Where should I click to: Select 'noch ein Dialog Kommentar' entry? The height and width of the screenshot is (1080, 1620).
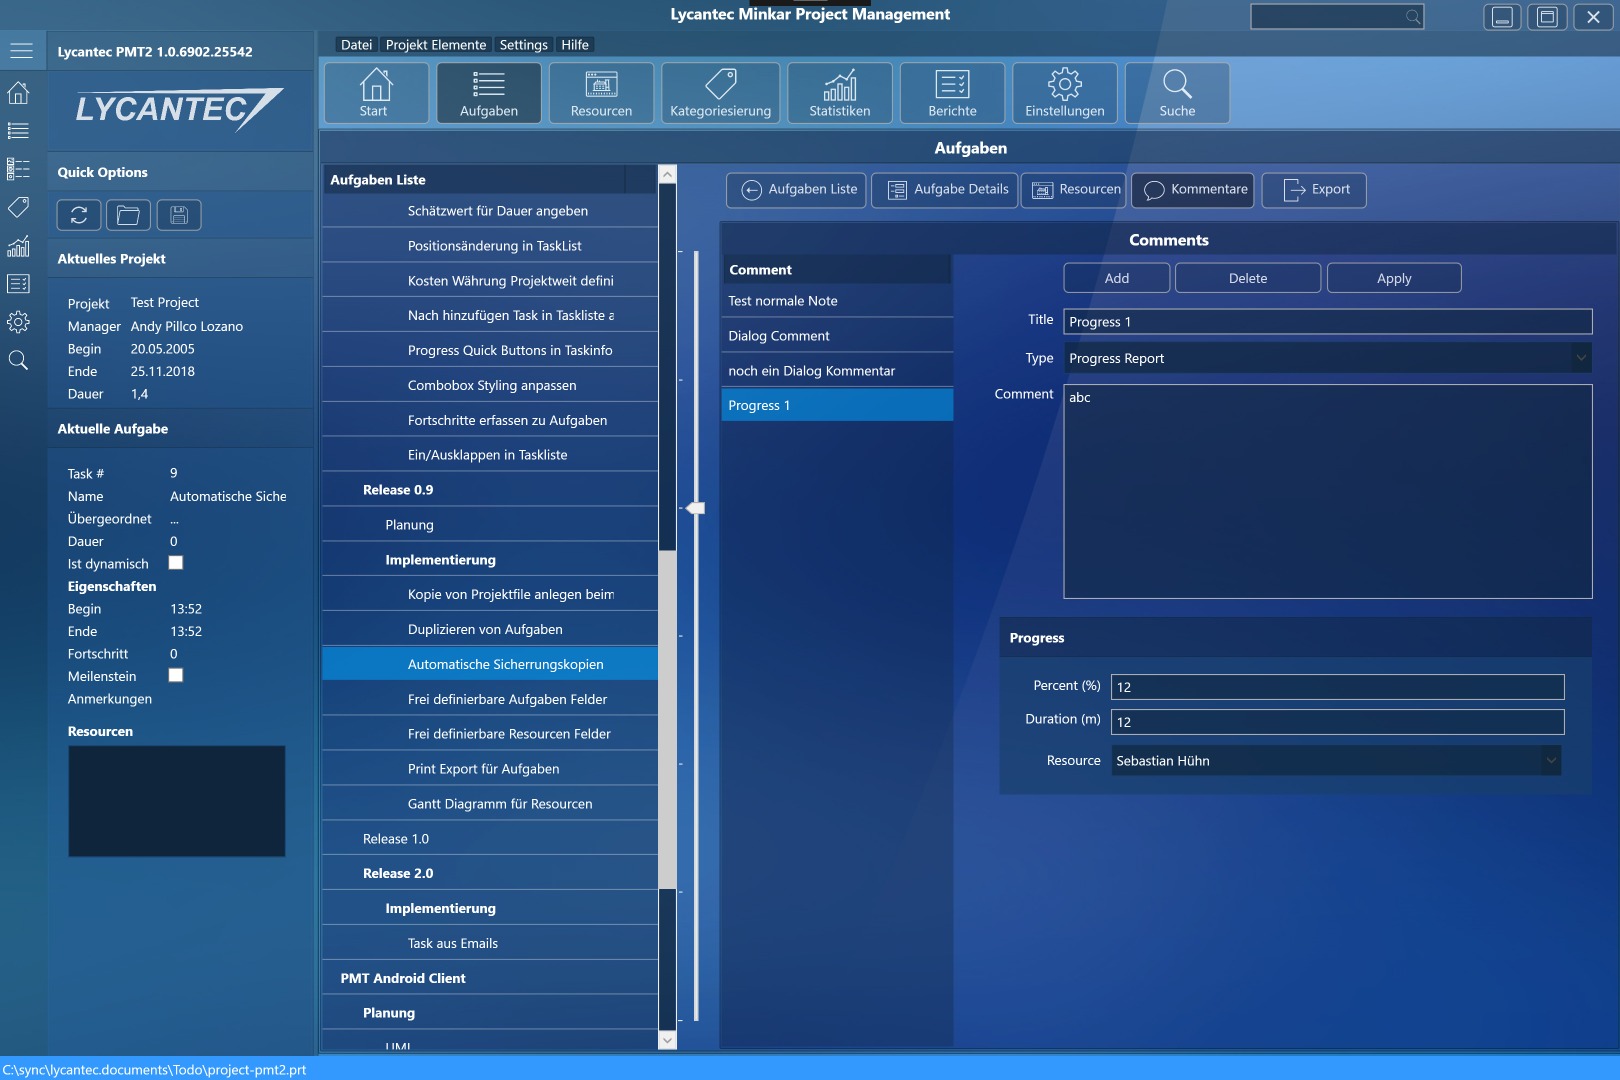tap(837, 371)
